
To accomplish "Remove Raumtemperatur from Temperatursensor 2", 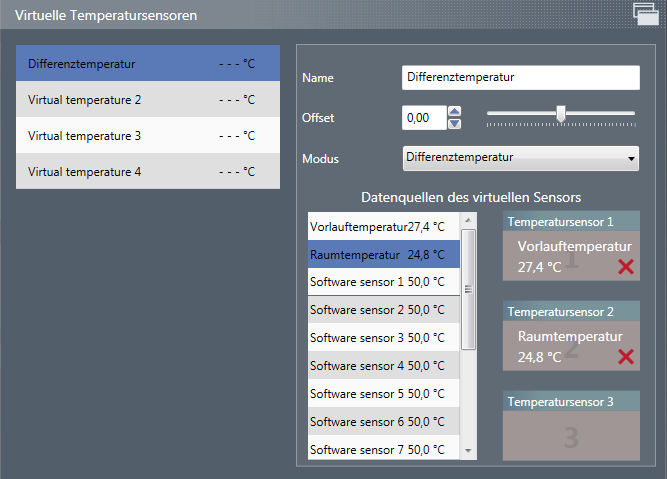I will point(626,357).
